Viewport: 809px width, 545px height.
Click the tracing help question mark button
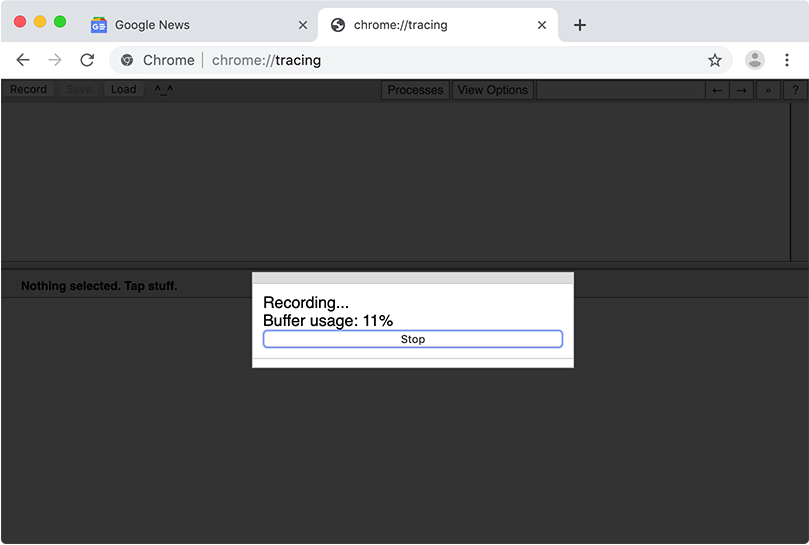795,90
